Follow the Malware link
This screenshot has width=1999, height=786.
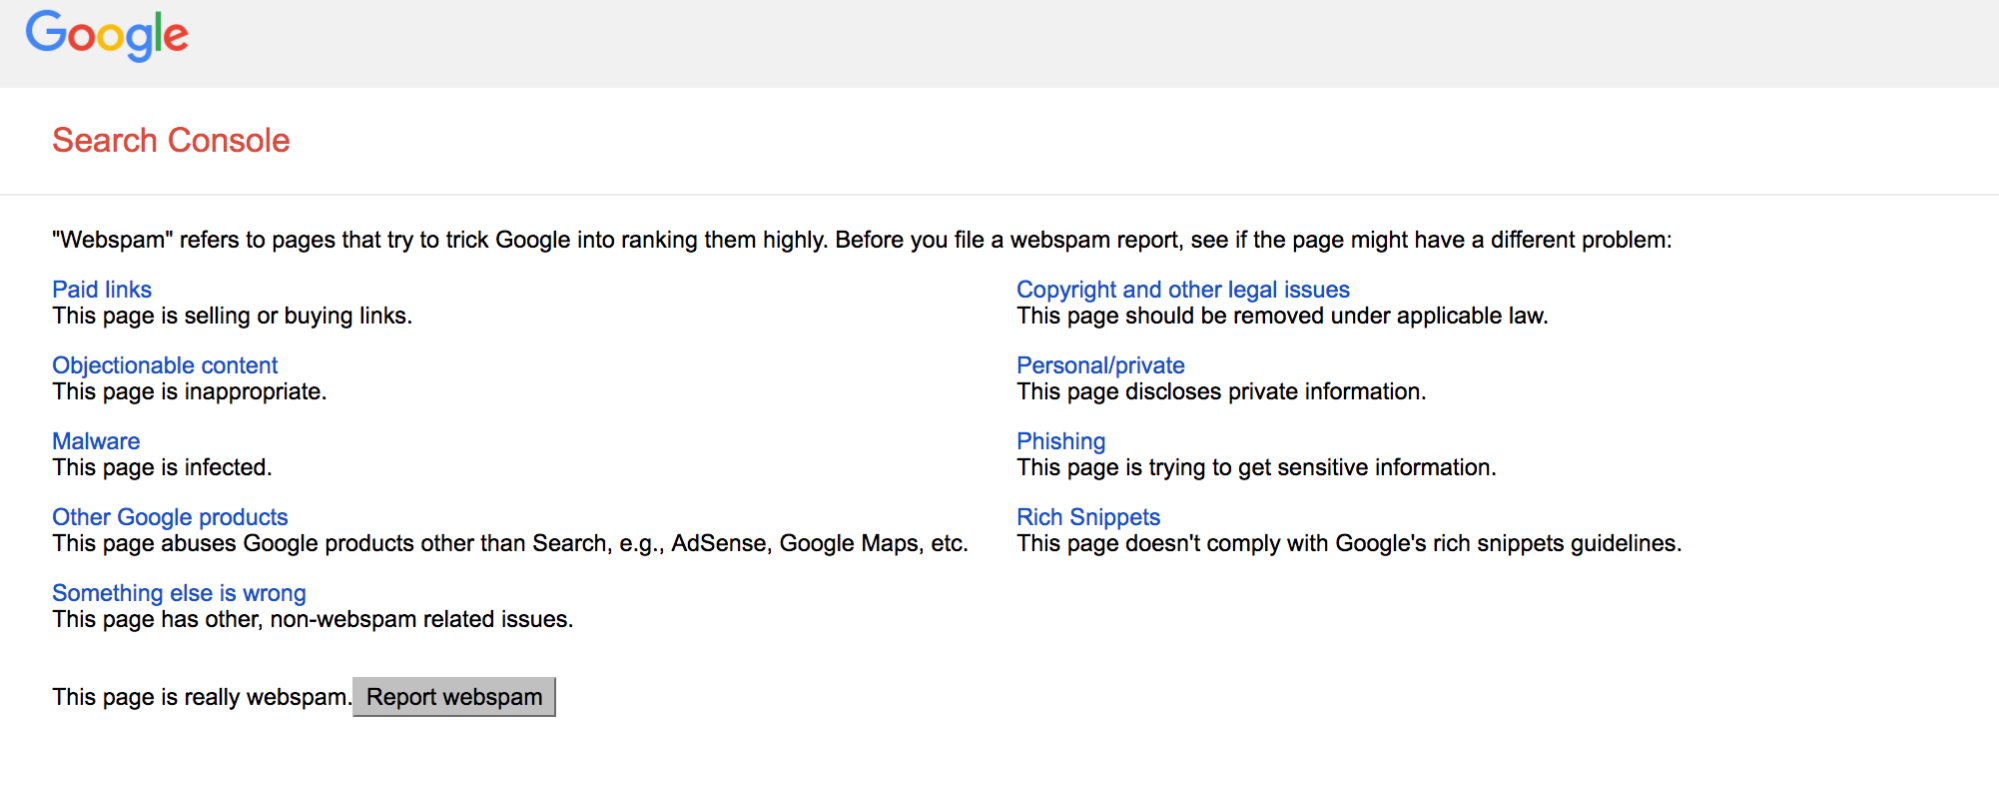(x=96, y=442)
